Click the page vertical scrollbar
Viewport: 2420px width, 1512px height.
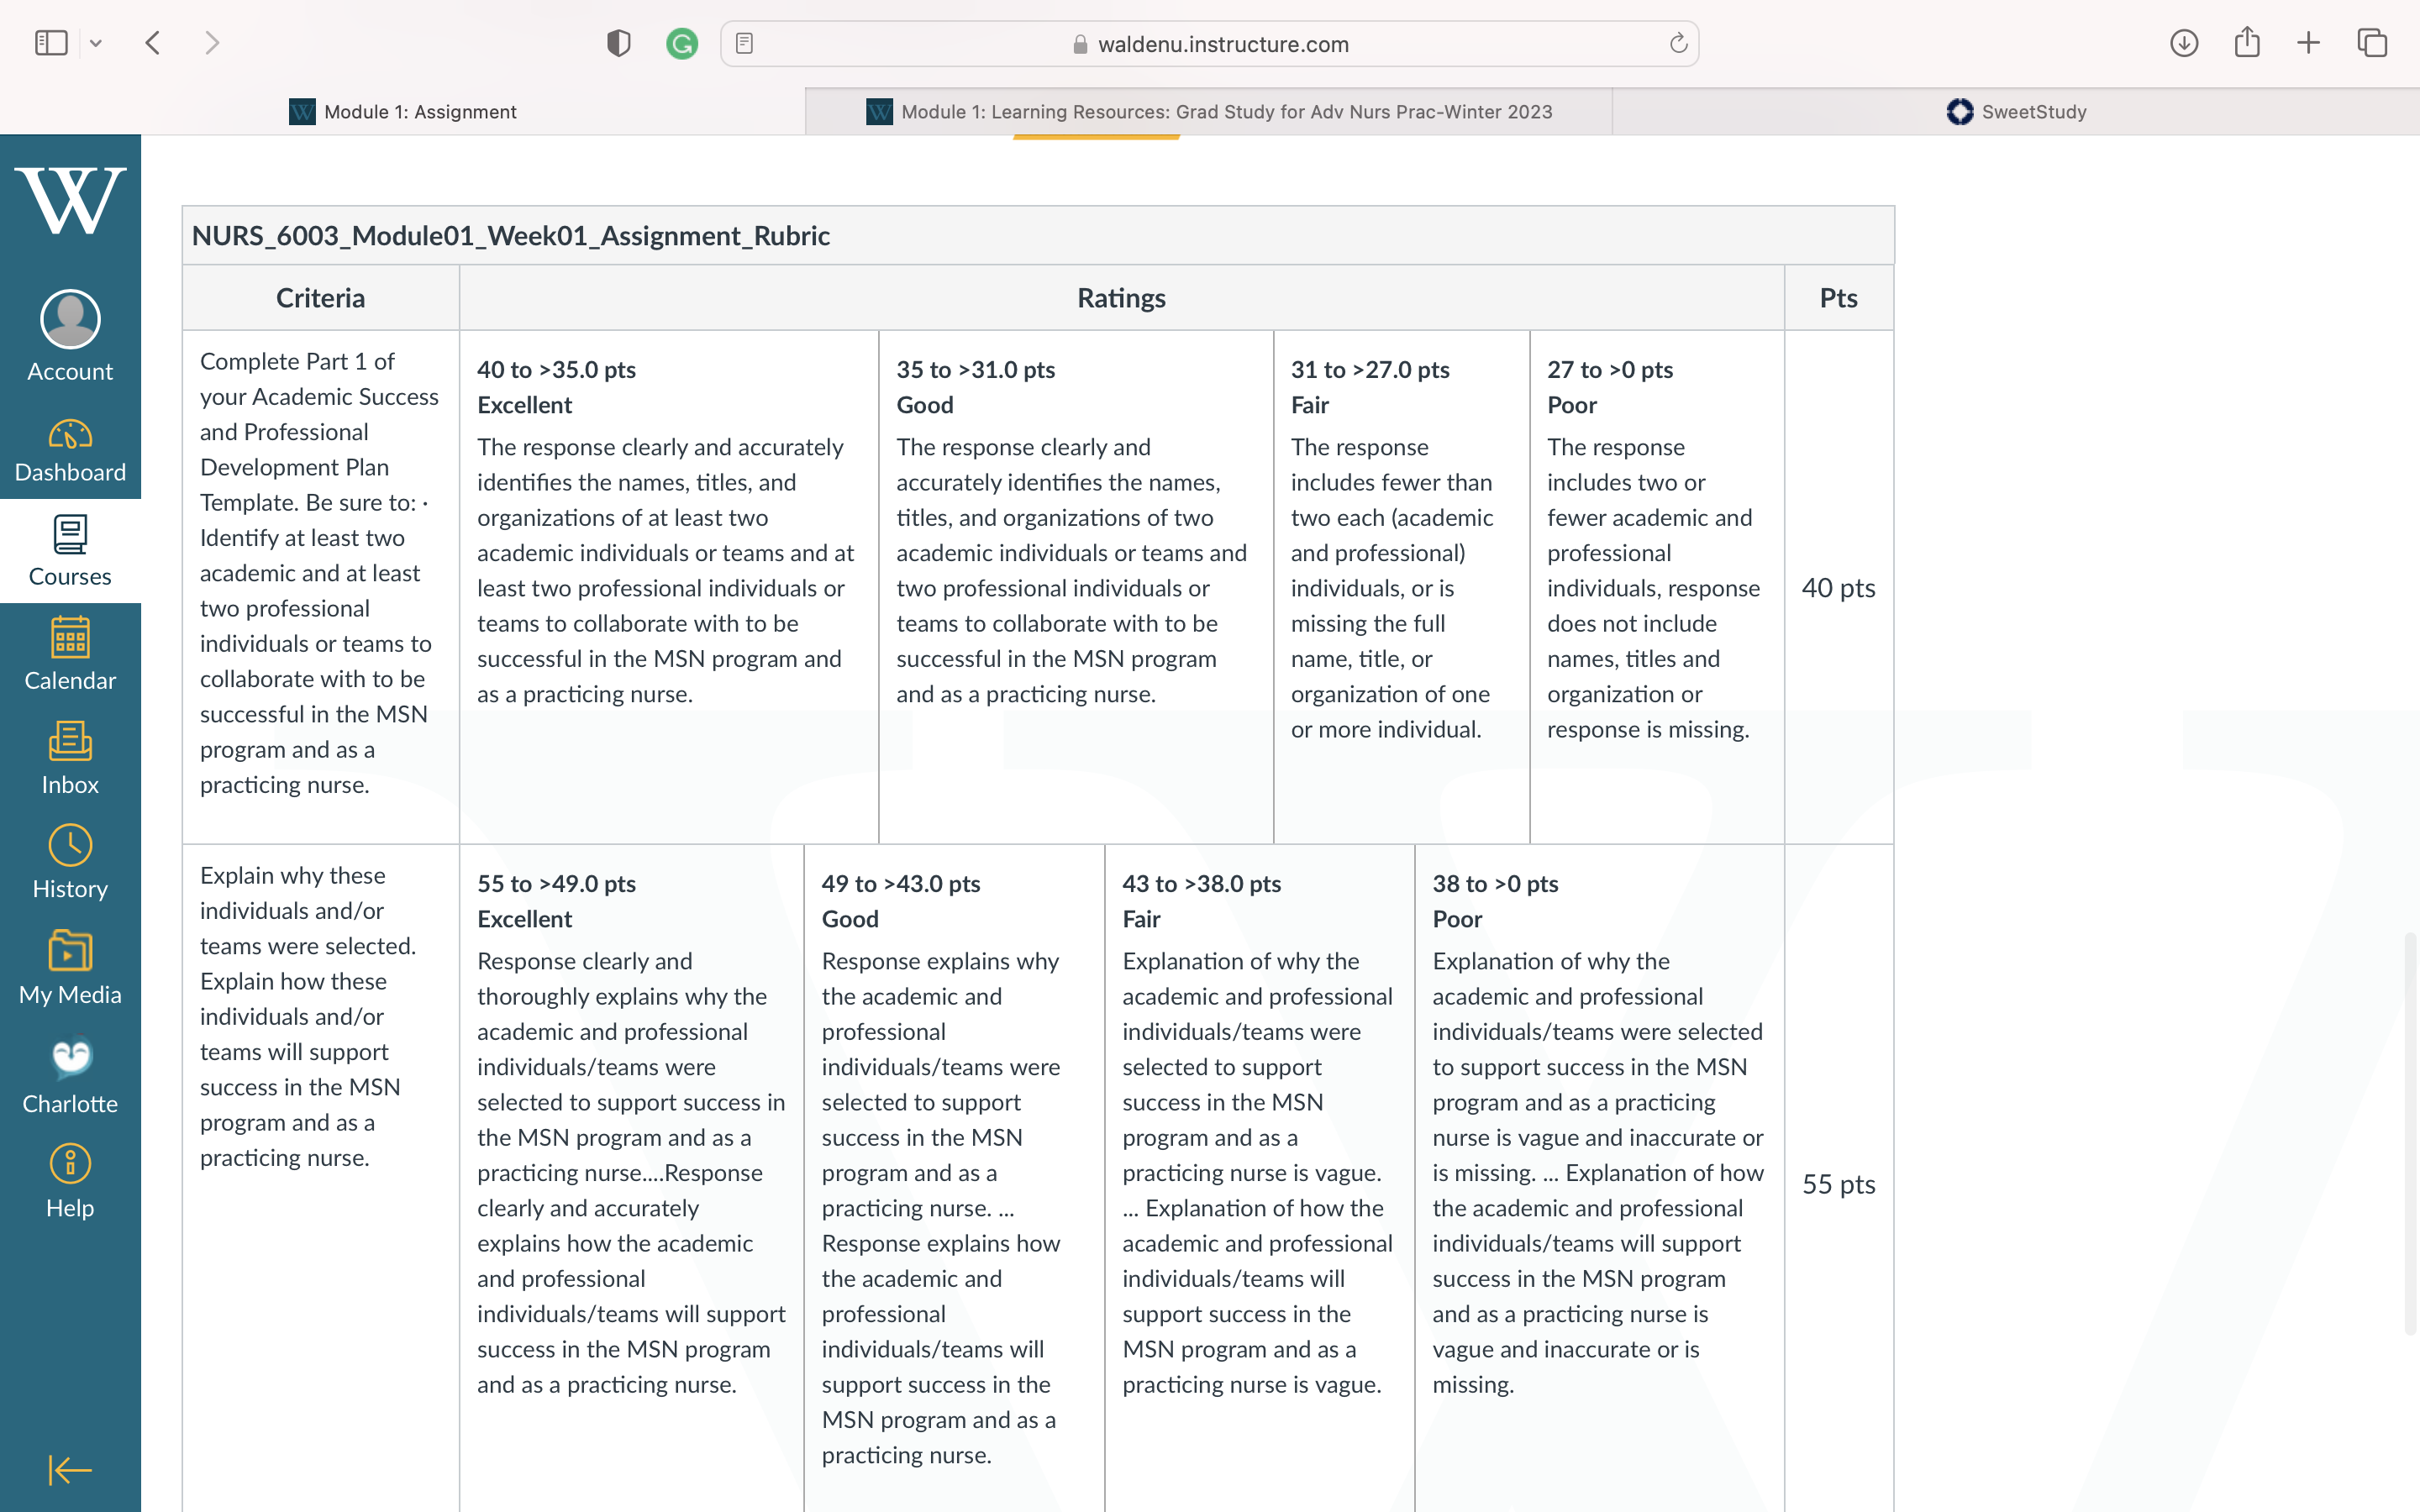click(2411, 1133)
